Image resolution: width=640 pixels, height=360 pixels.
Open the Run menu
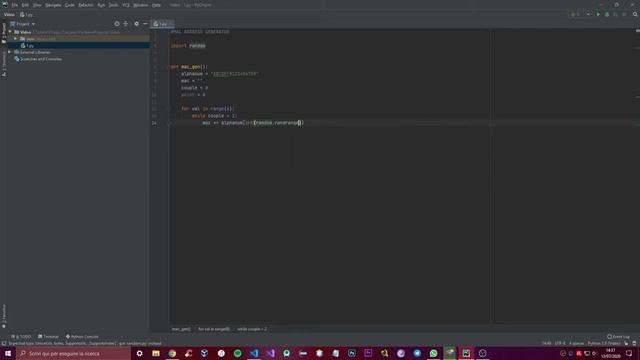(101, 5)
